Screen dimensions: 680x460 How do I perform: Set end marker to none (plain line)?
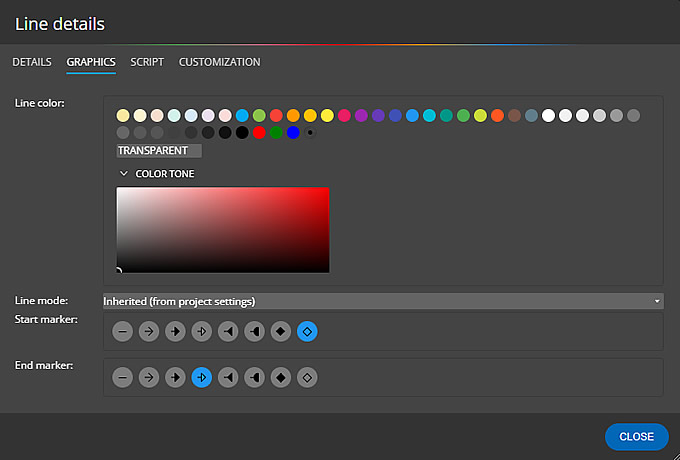point(123,378)
